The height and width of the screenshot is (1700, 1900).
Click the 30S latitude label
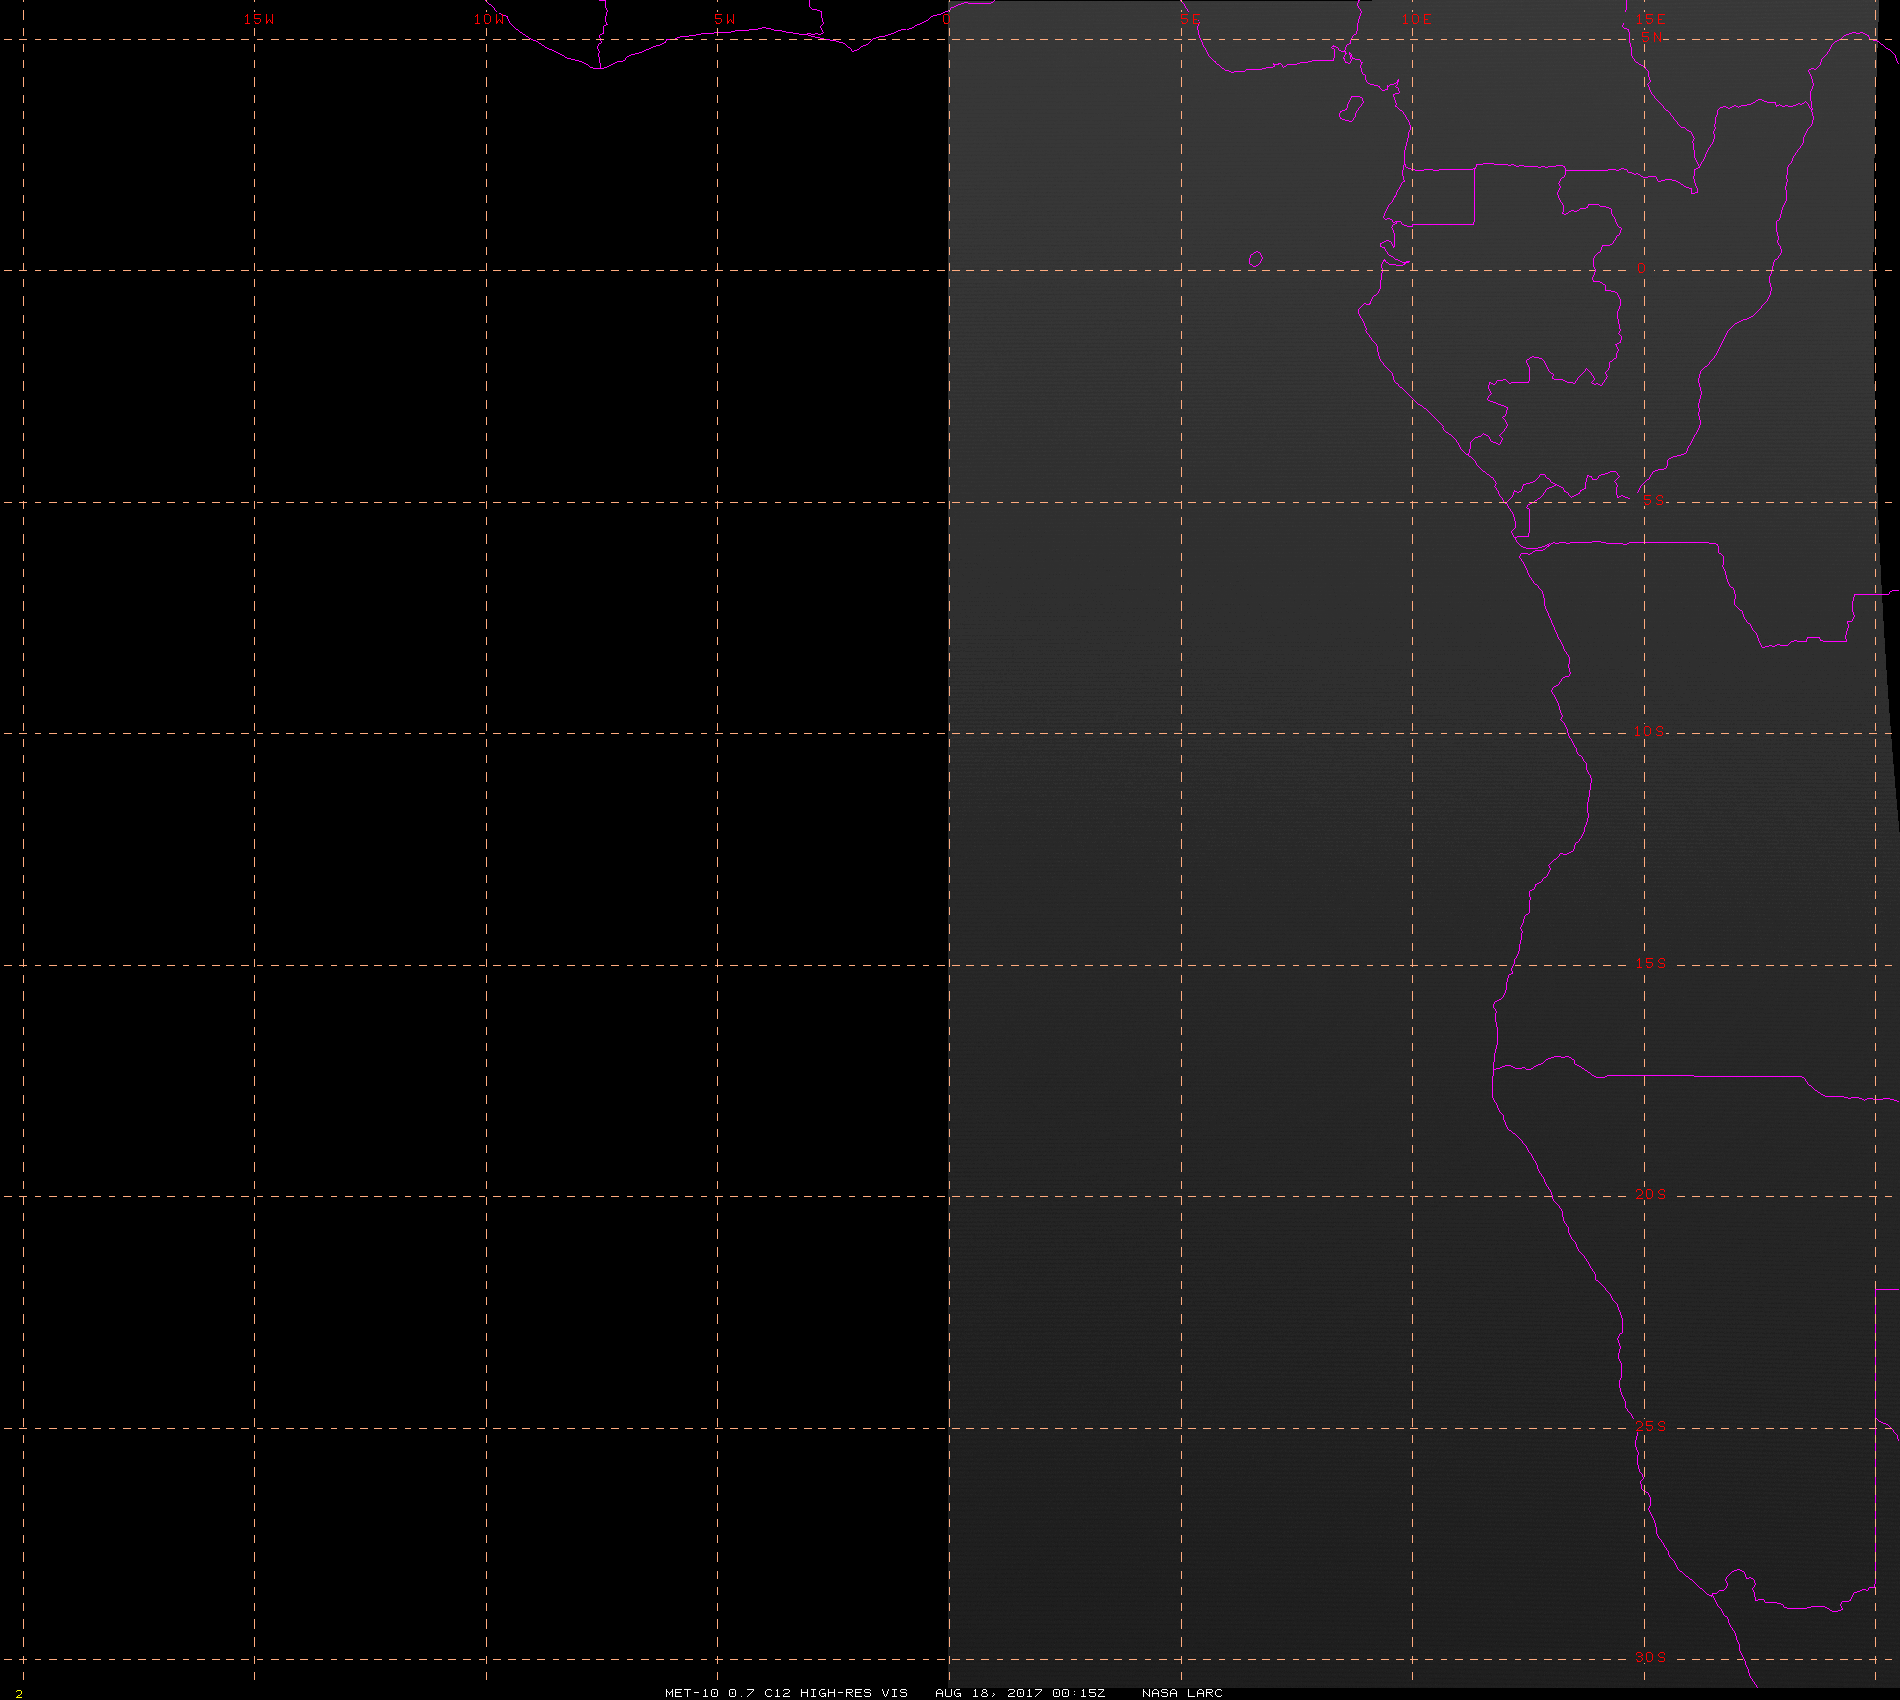[x=1651, y=1657]
